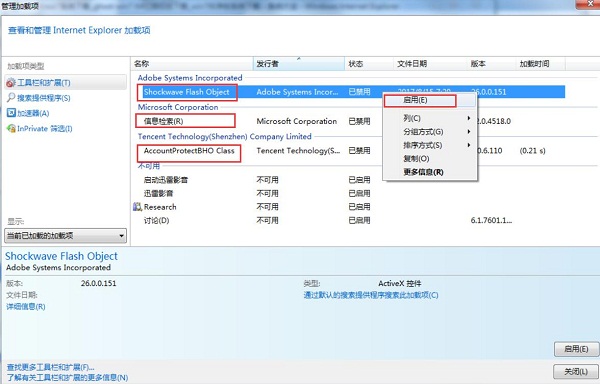Click the 26.0.0.151 value in details pane
This screenshot has width=600, height=384.
pyautogui.click(x=98, y=283)
